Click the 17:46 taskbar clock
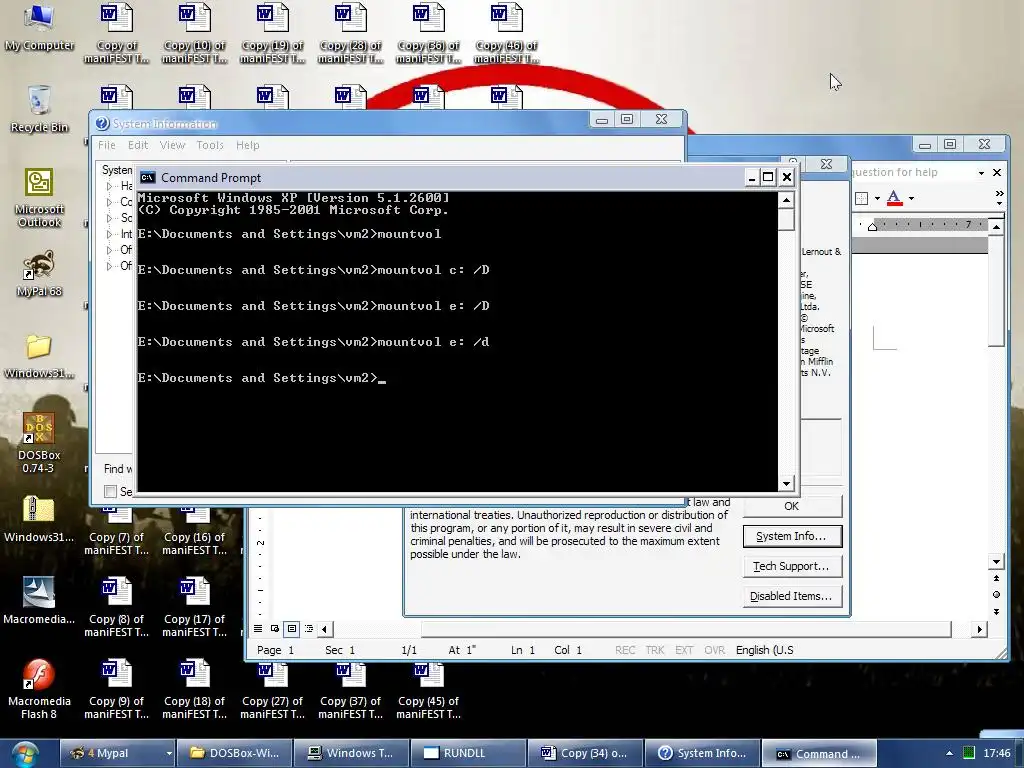The image size is (1024, 768). point(997,754)
